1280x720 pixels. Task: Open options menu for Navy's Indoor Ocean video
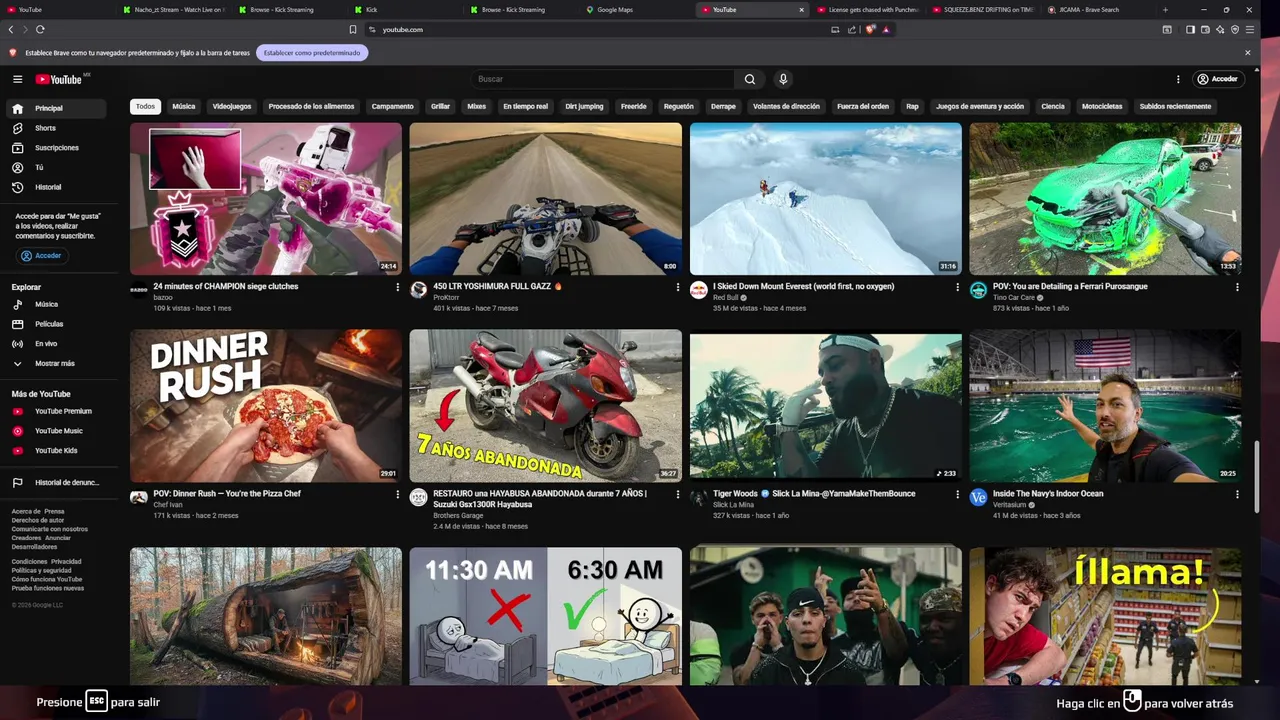coord(1237,494)
